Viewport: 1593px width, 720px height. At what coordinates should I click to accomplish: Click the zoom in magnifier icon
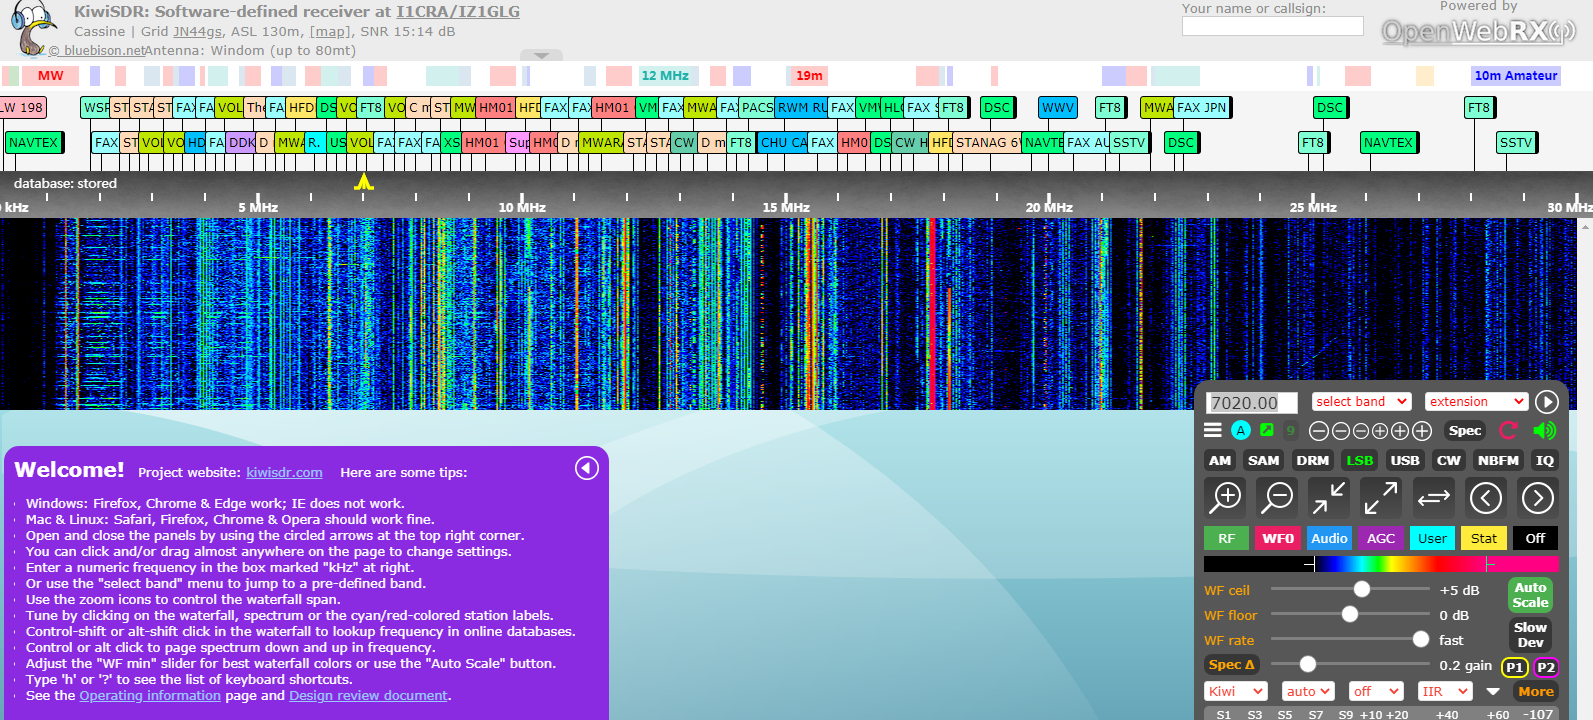[1225, 497]
